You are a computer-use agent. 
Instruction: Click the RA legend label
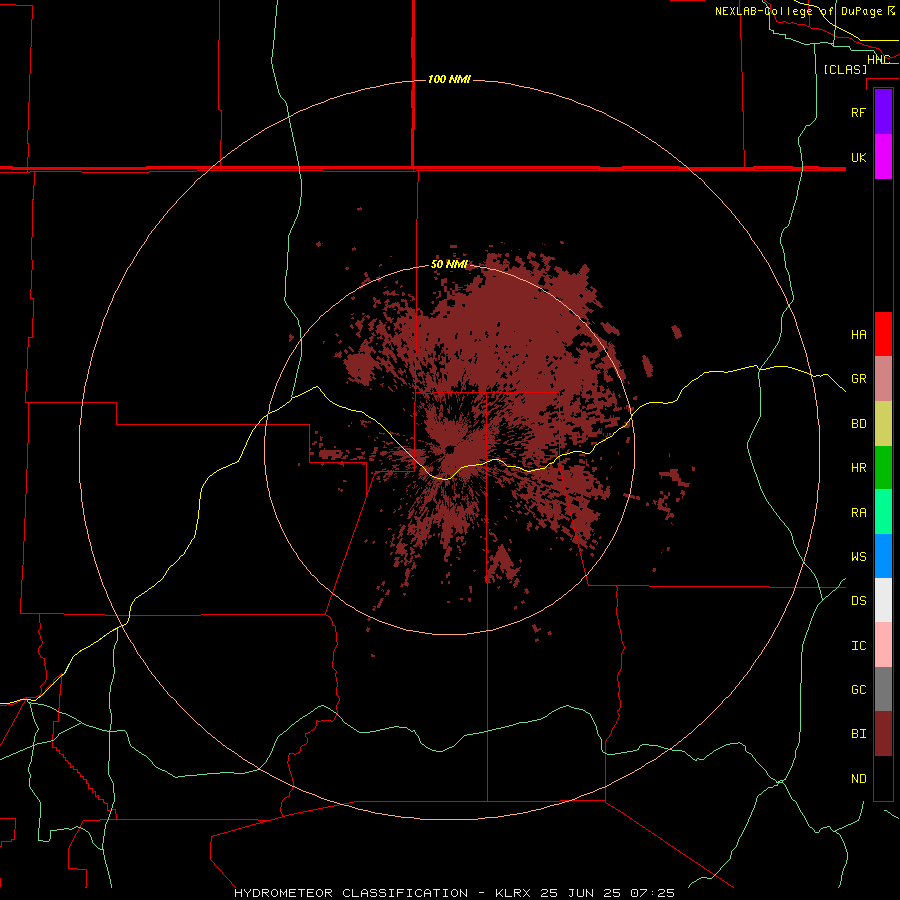(x=858, y=513)
